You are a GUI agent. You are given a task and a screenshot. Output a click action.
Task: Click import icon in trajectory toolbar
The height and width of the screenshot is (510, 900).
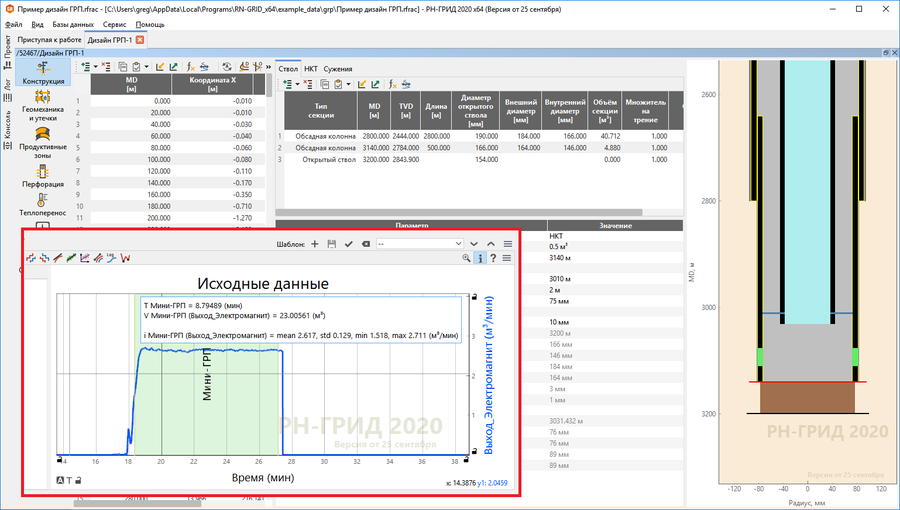pyautogui.click(x=160, y=67)
